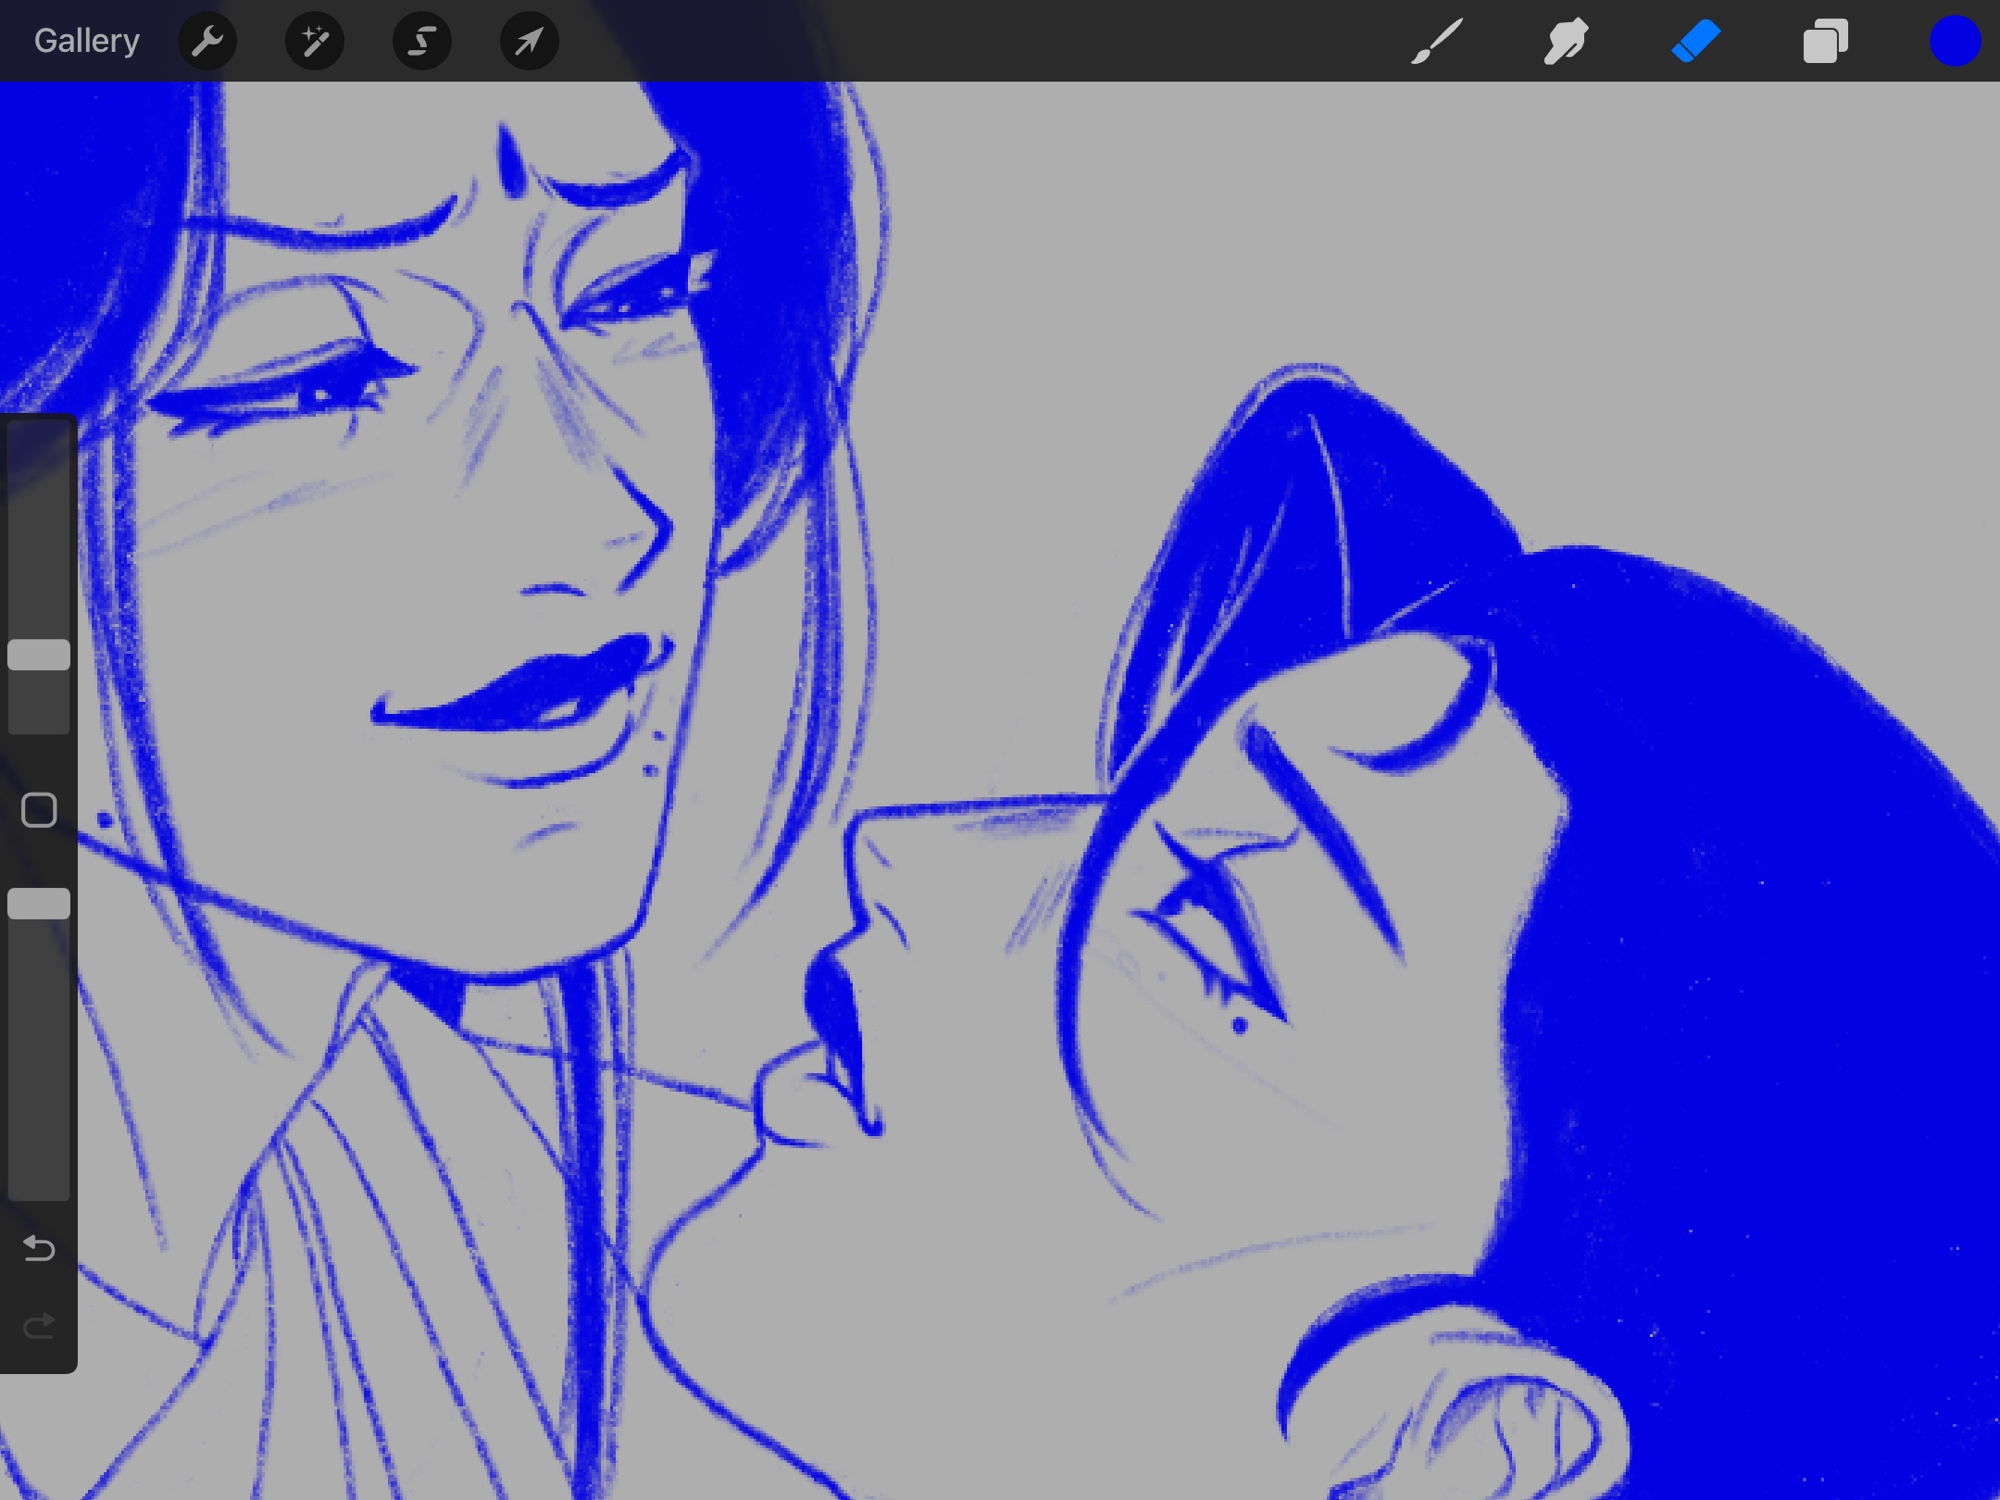Activate the Transform arrow tool
This screenshot has height=1500, width=2000.
(528, 41)
